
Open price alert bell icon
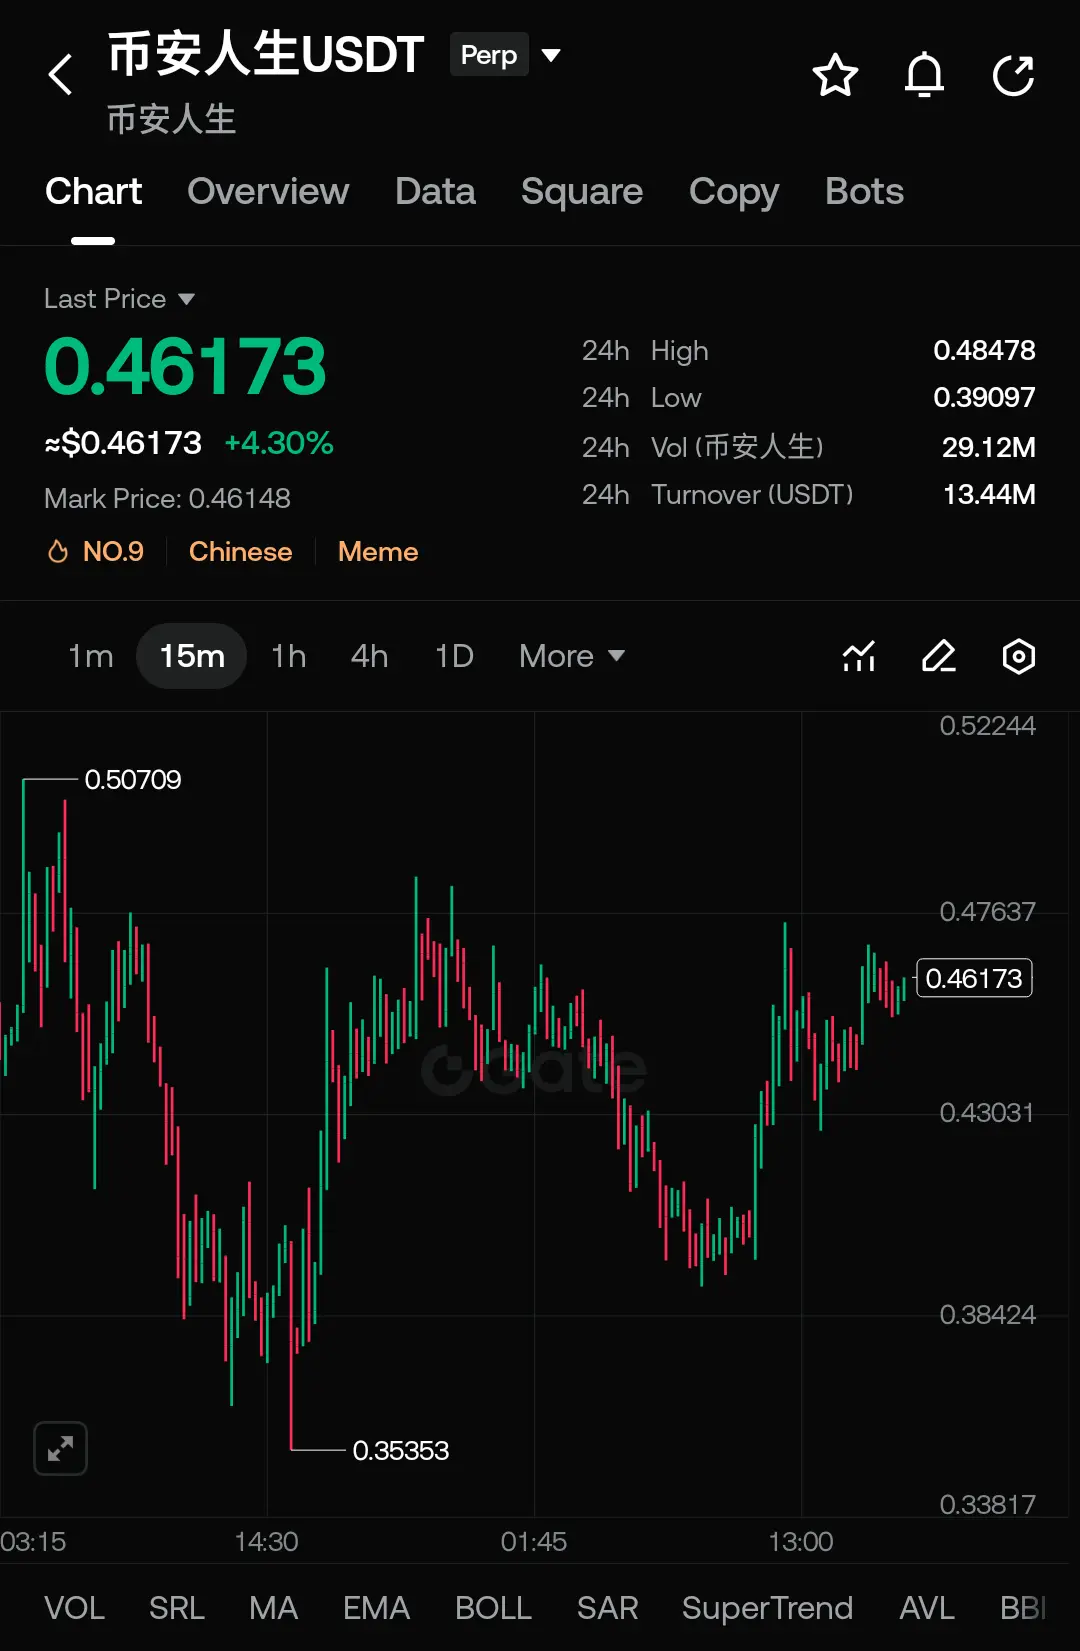point(924,75)
